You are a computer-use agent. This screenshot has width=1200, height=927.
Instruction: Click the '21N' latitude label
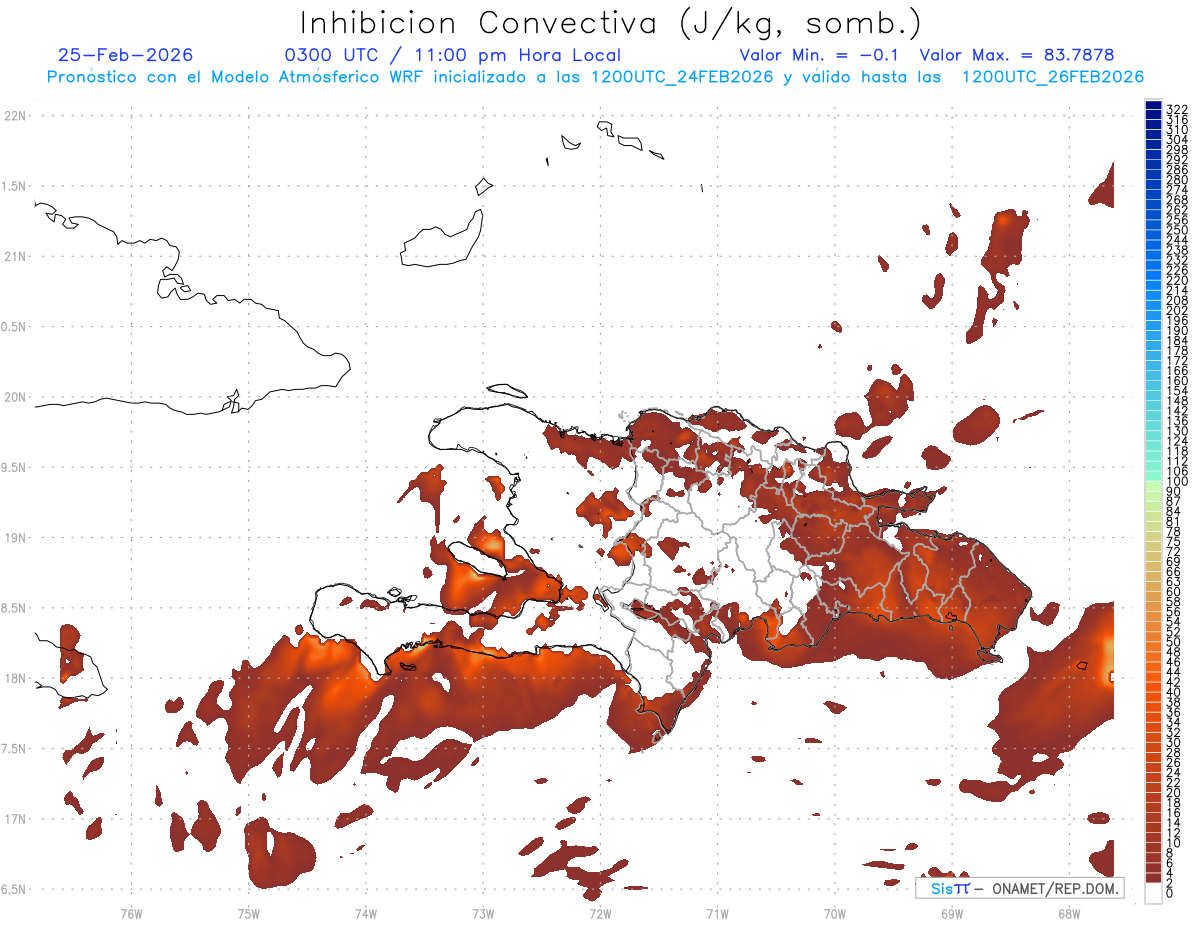tap(14, 256)
